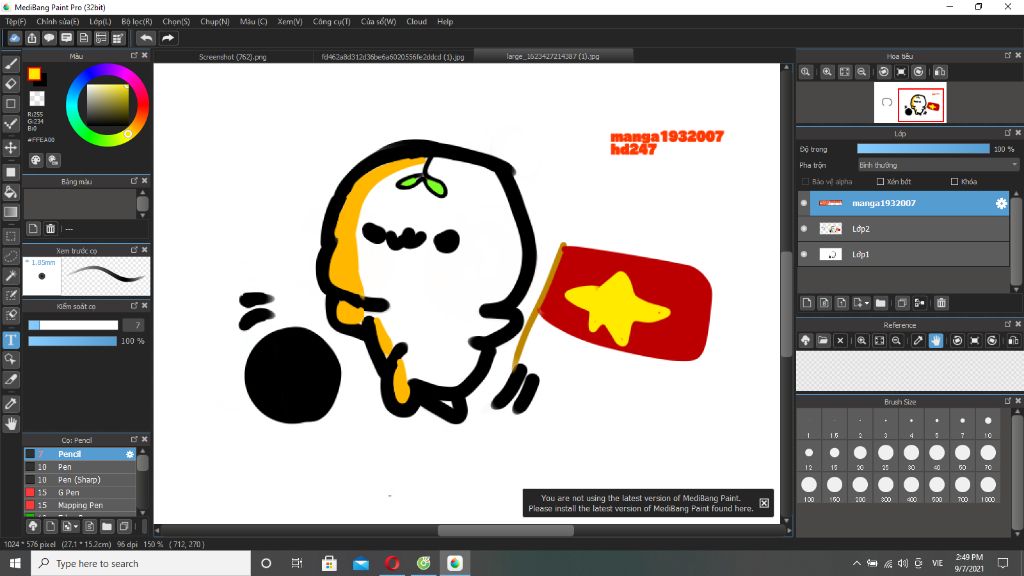Select the Brush tool

[10, 64]
